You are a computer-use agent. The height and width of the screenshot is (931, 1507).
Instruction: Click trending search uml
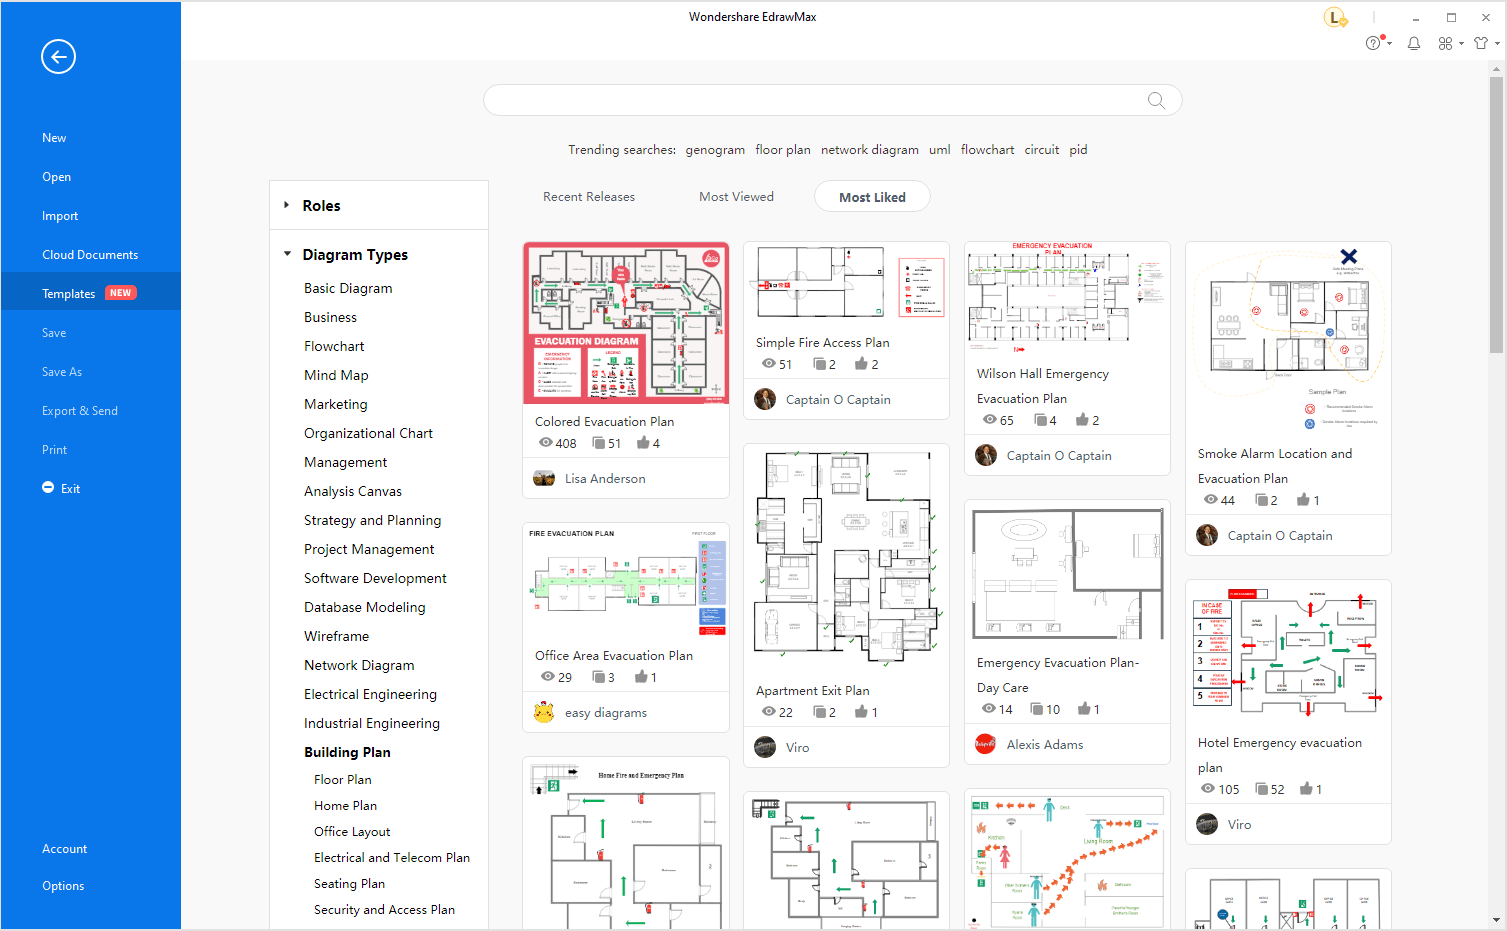point(940,150)
